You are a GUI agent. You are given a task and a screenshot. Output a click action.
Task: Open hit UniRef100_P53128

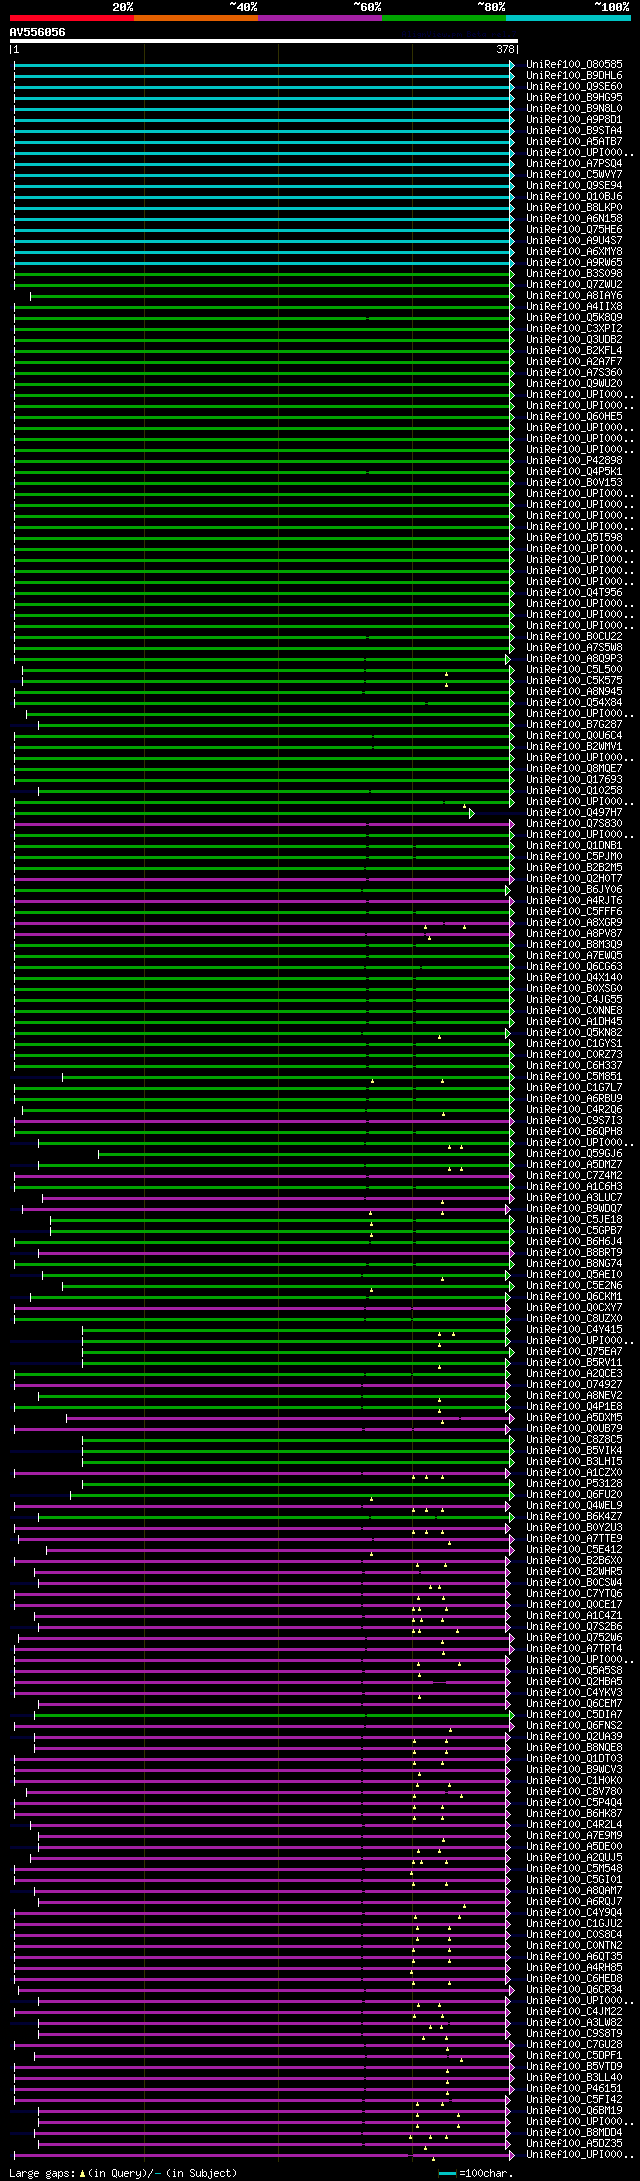point(574,1483)
